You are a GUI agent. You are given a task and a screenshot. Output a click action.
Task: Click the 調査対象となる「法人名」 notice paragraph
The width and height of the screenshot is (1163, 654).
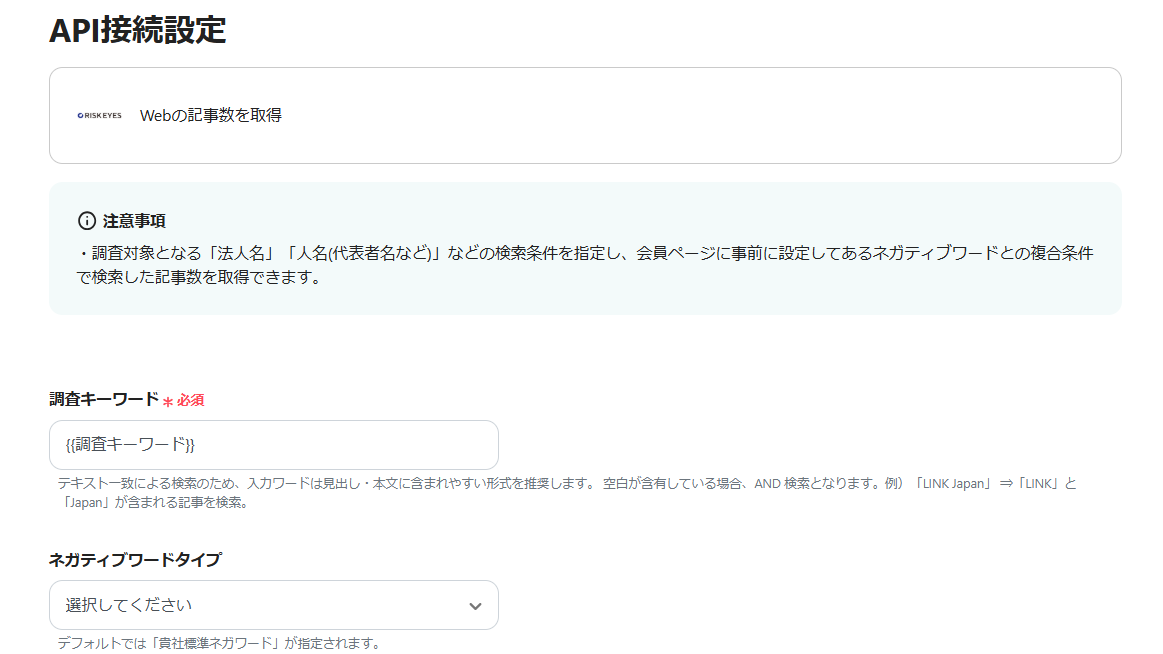point(585,265)
